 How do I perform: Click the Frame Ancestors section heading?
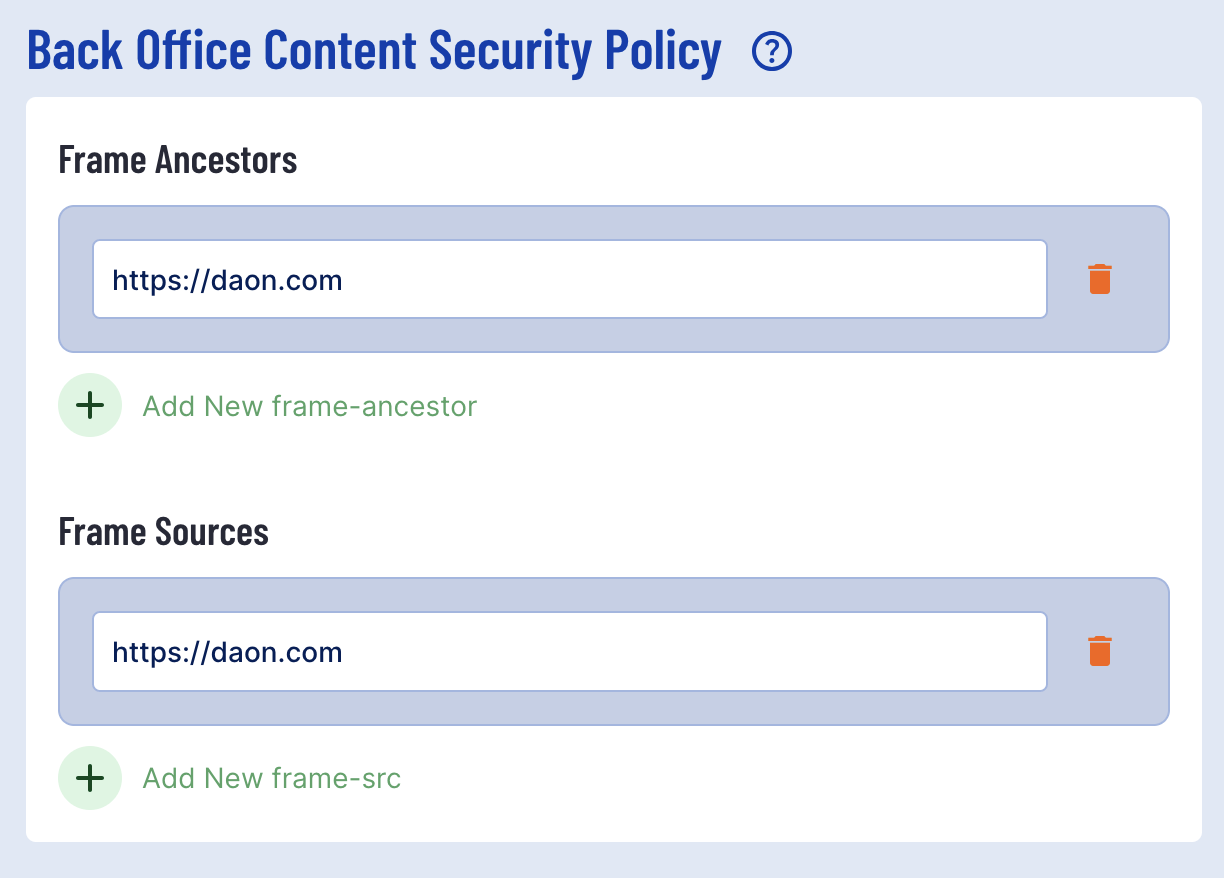pos(178,160)
